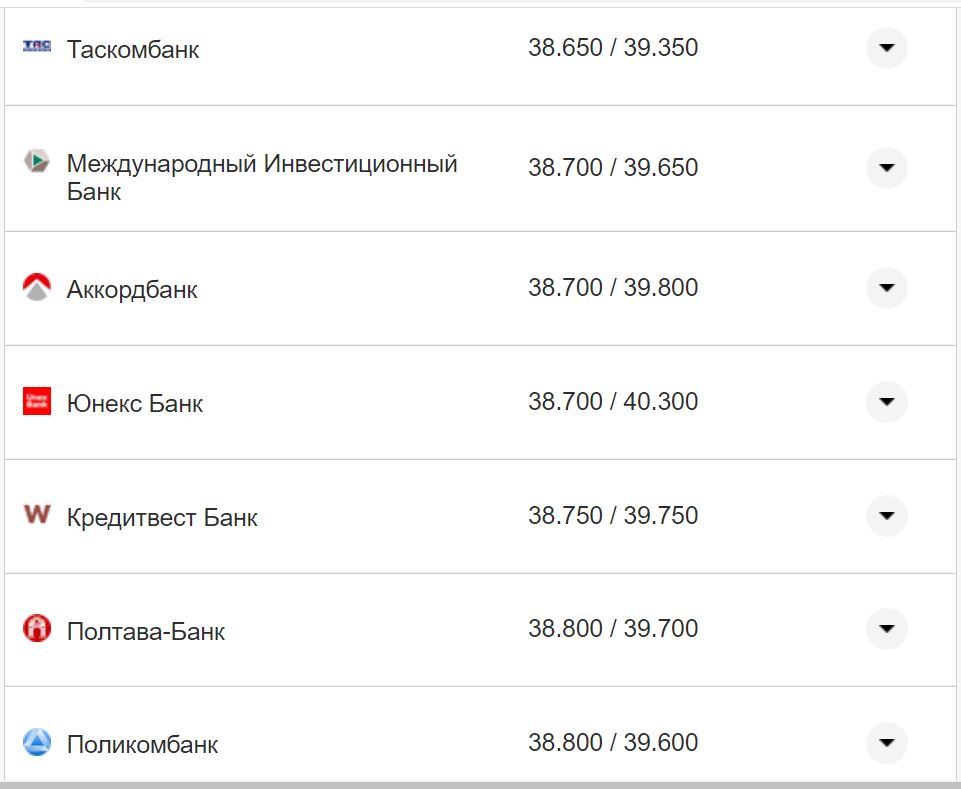Open the Кредитвест Банк dropdown
The width and height of the screenshot is (961, 789).
[x=886, y=516]
